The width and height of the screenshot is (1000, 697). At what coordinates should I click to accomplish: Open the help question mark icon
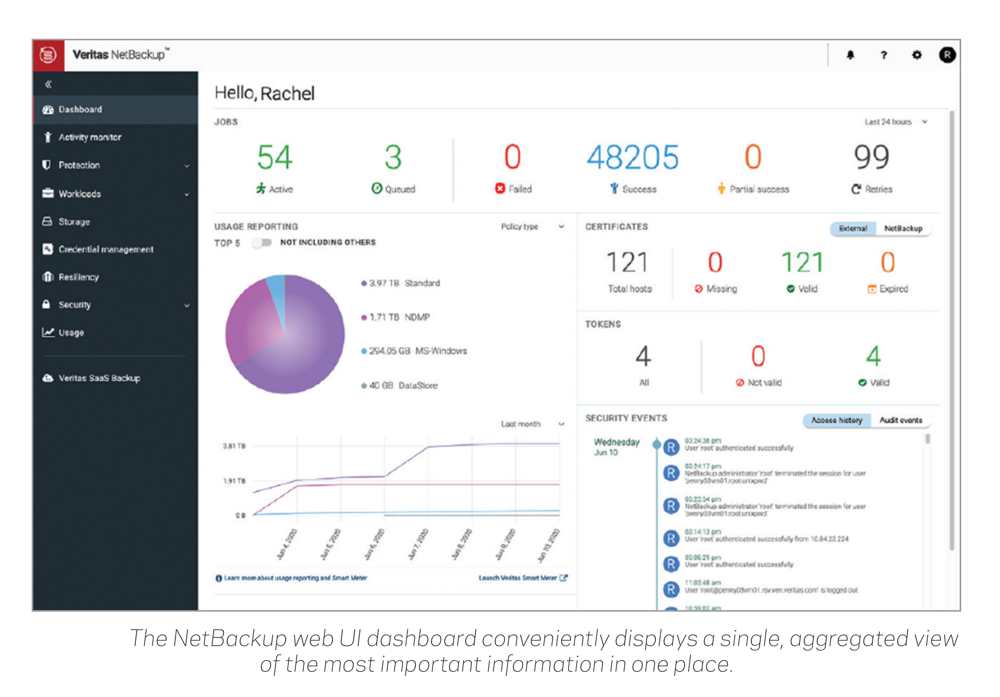[883, 55]
